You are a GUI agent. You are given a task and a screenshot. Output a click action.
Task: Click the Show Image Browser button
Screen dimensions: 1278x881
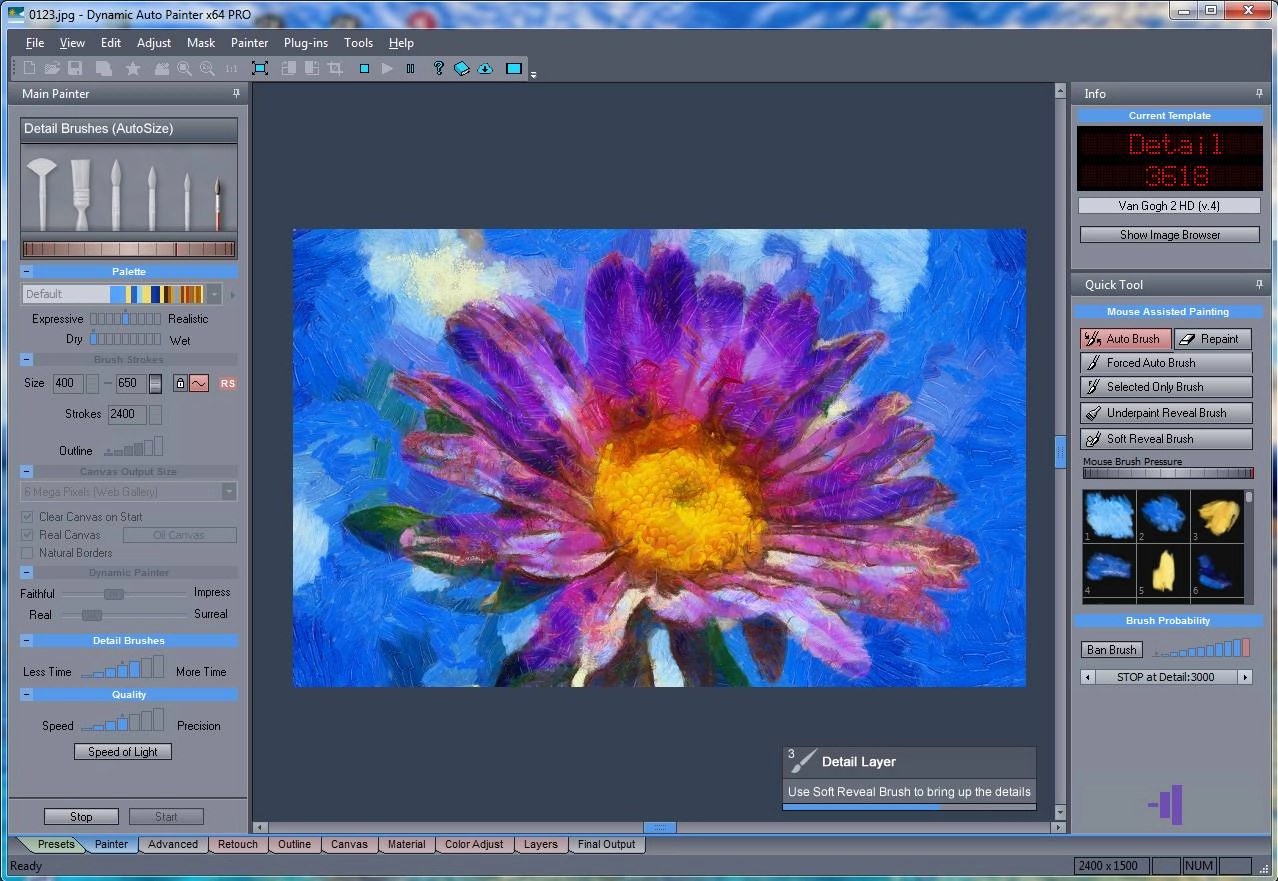click(1170, 235)
